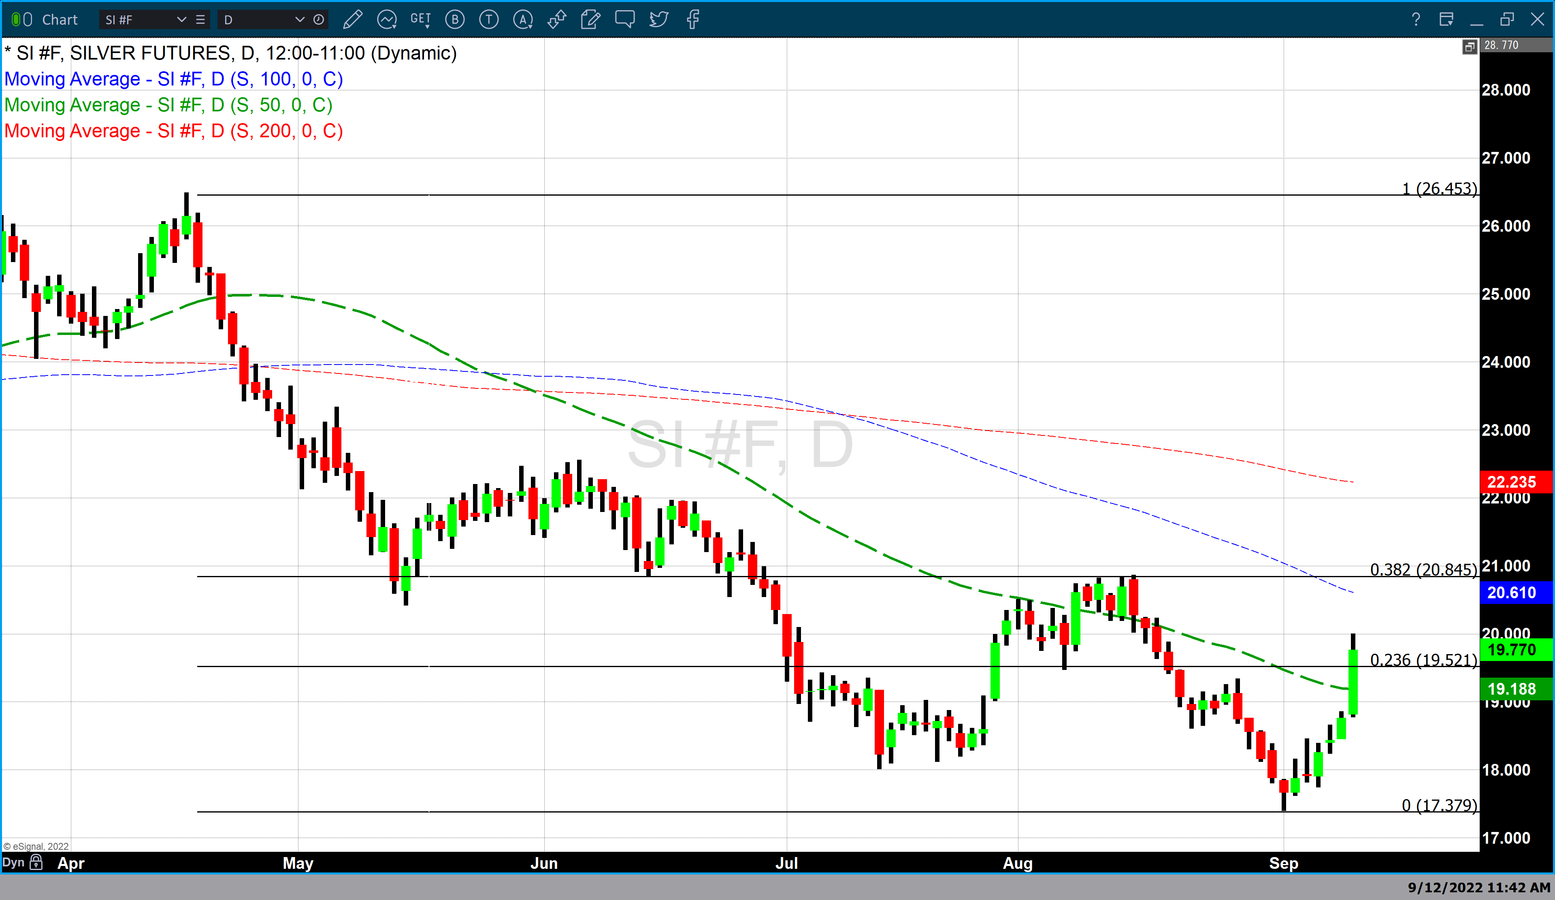Image resolution: width=1555 pixels, height=900 pixels.
Task: Open the chart studies icon menu
Action: [x=387, y=19]
